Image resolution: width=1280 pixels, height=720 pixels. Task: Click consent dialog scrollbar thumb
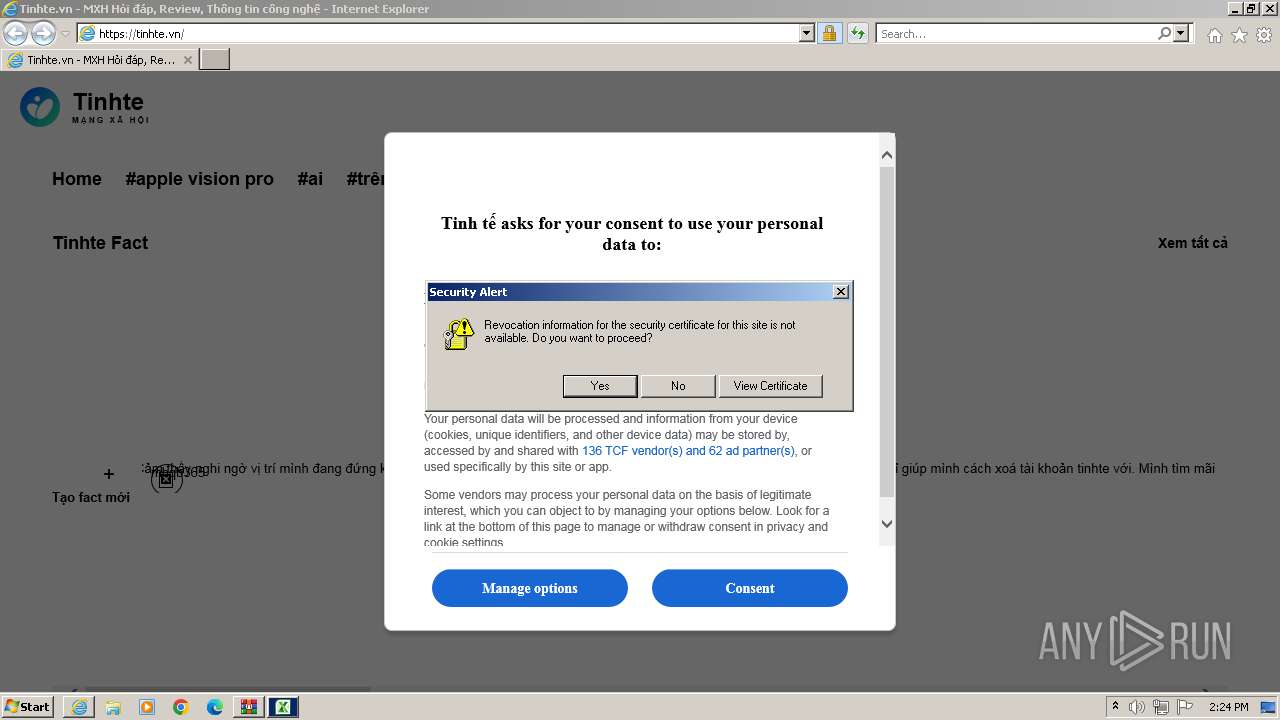[887, 332]
